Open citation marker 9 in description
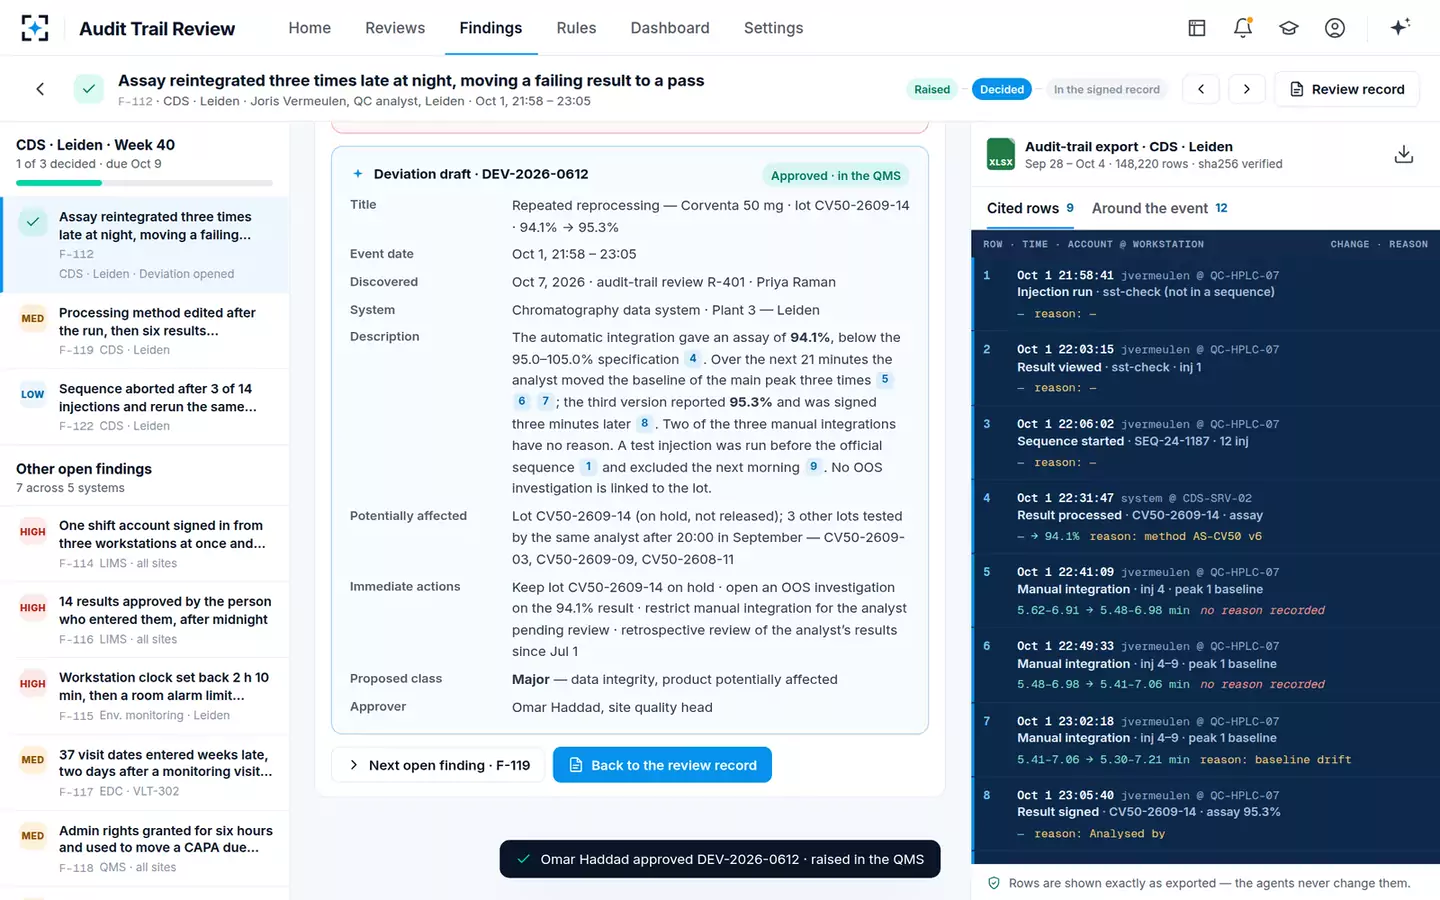The width and height of the screenshot is (1440, 900). [813, 466]
